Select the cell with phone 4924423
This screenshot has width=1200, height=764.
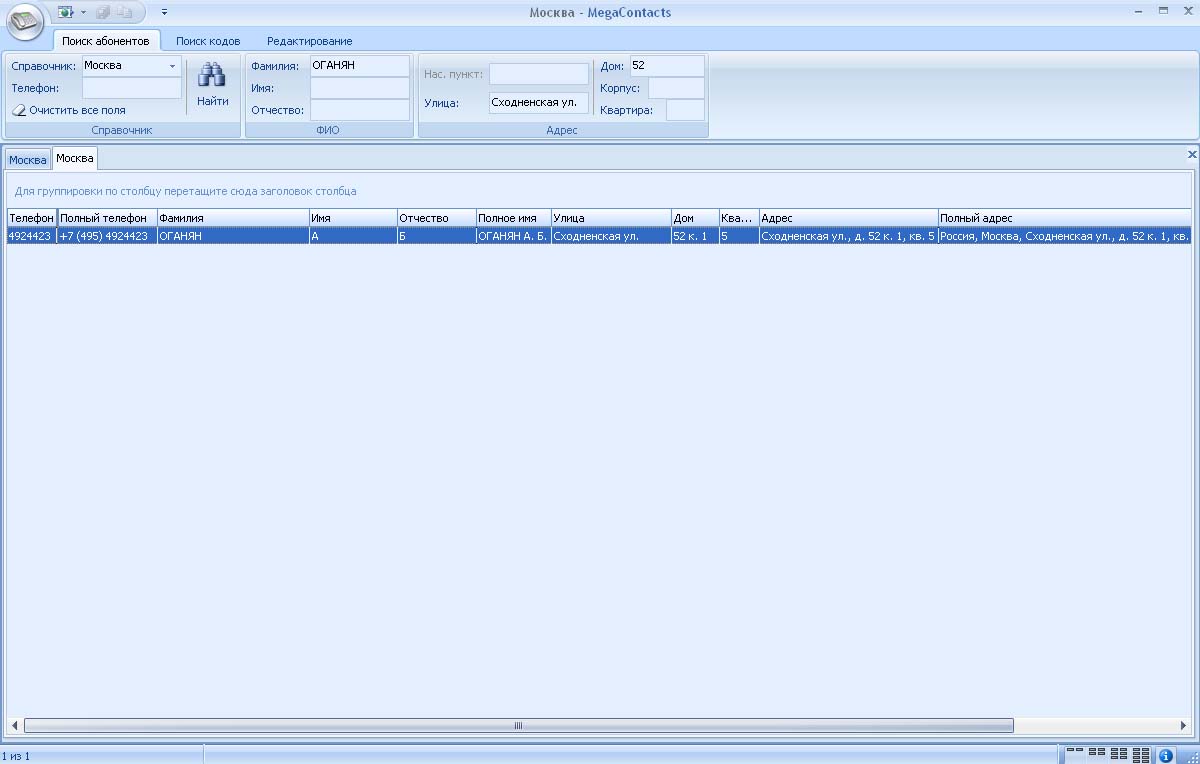[x=31, y=236]
